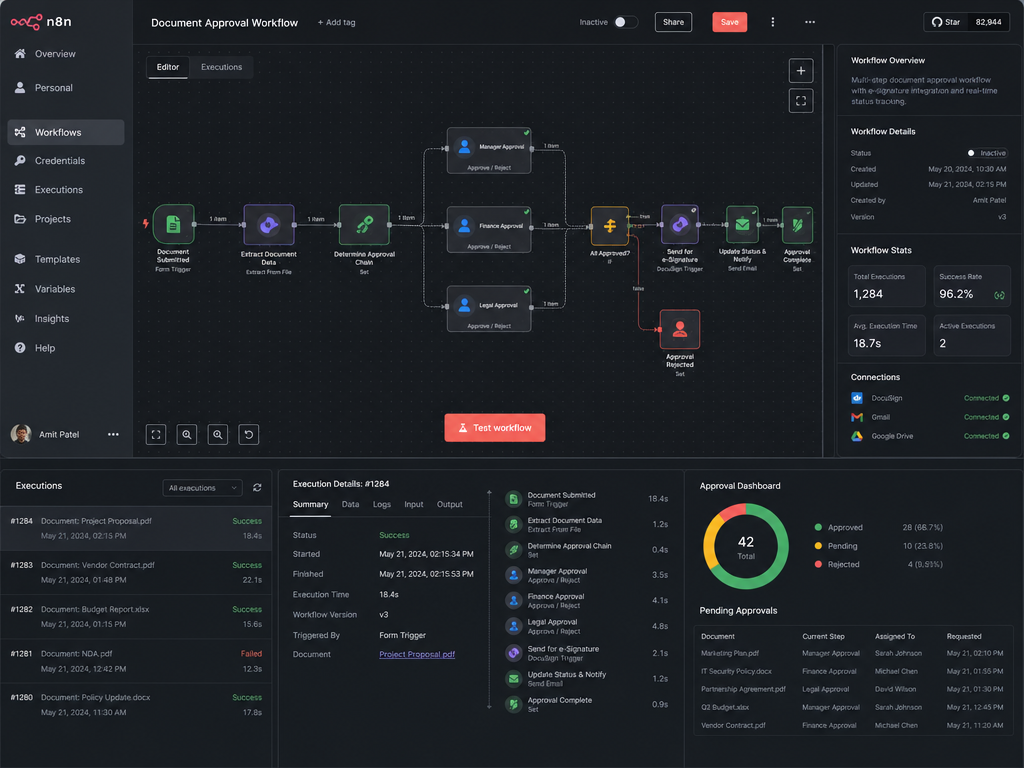Open Overview from the sidebar
This screenshot has width=1024, height=768.
coord(55,54)
